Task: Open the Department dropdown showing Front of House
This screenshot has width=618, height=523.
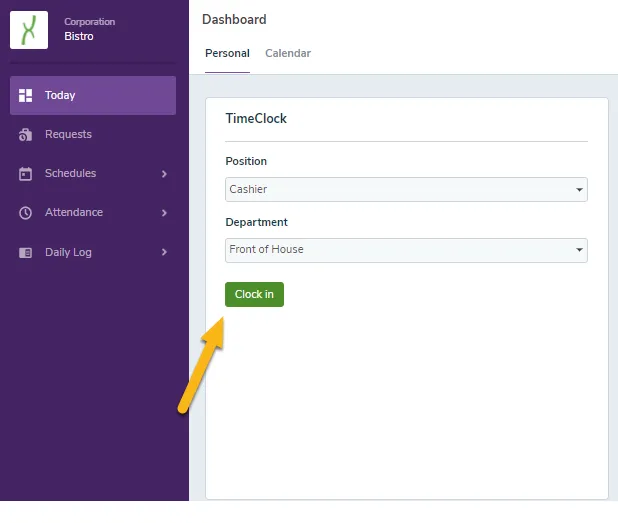Action: [406, 250]
